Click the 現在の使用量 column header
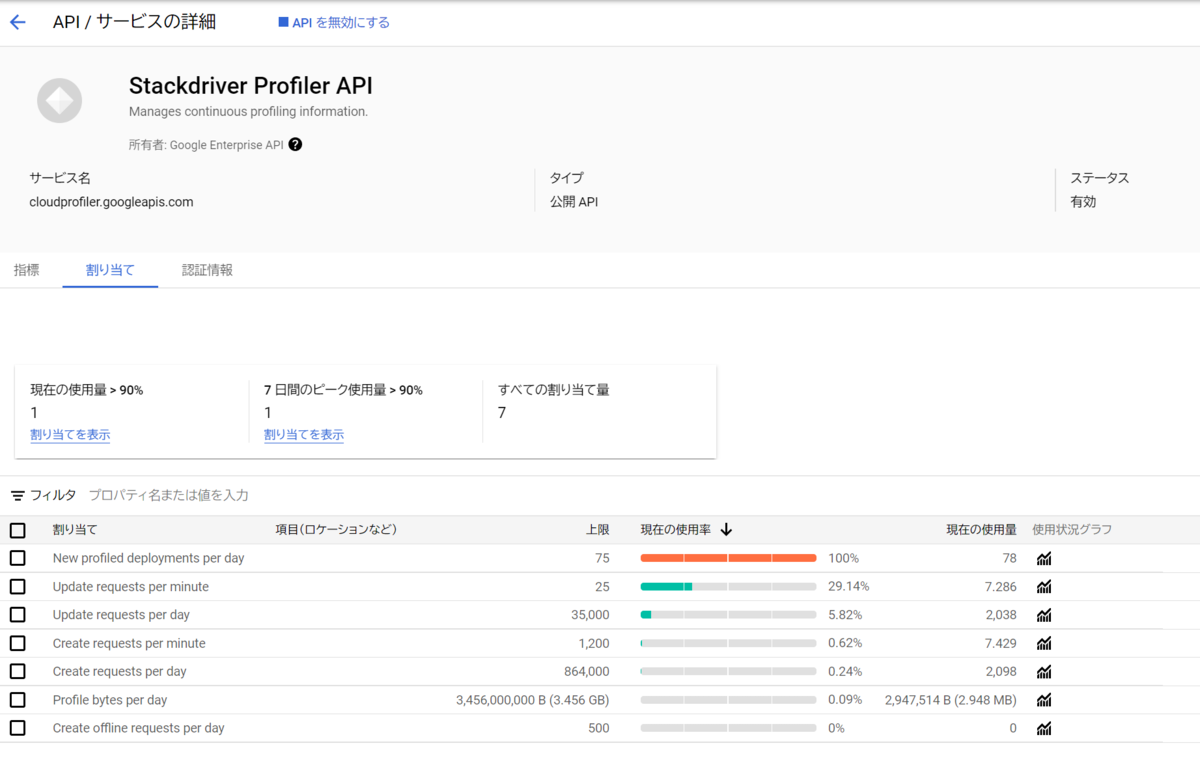This screenshot has height=765, width=1200. (982, 530)
